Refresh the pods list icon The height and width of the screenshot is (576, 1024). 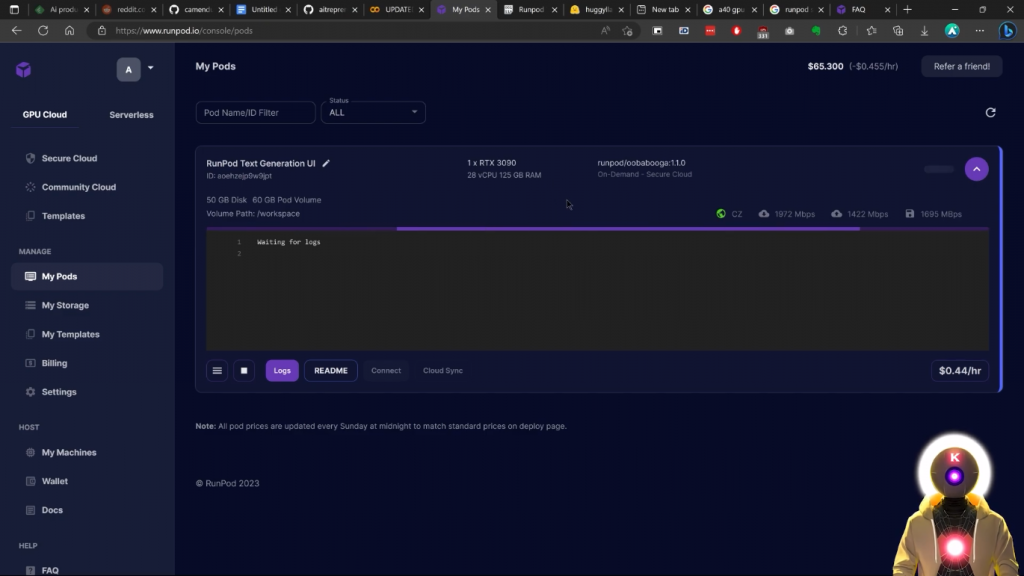[990, 112]
